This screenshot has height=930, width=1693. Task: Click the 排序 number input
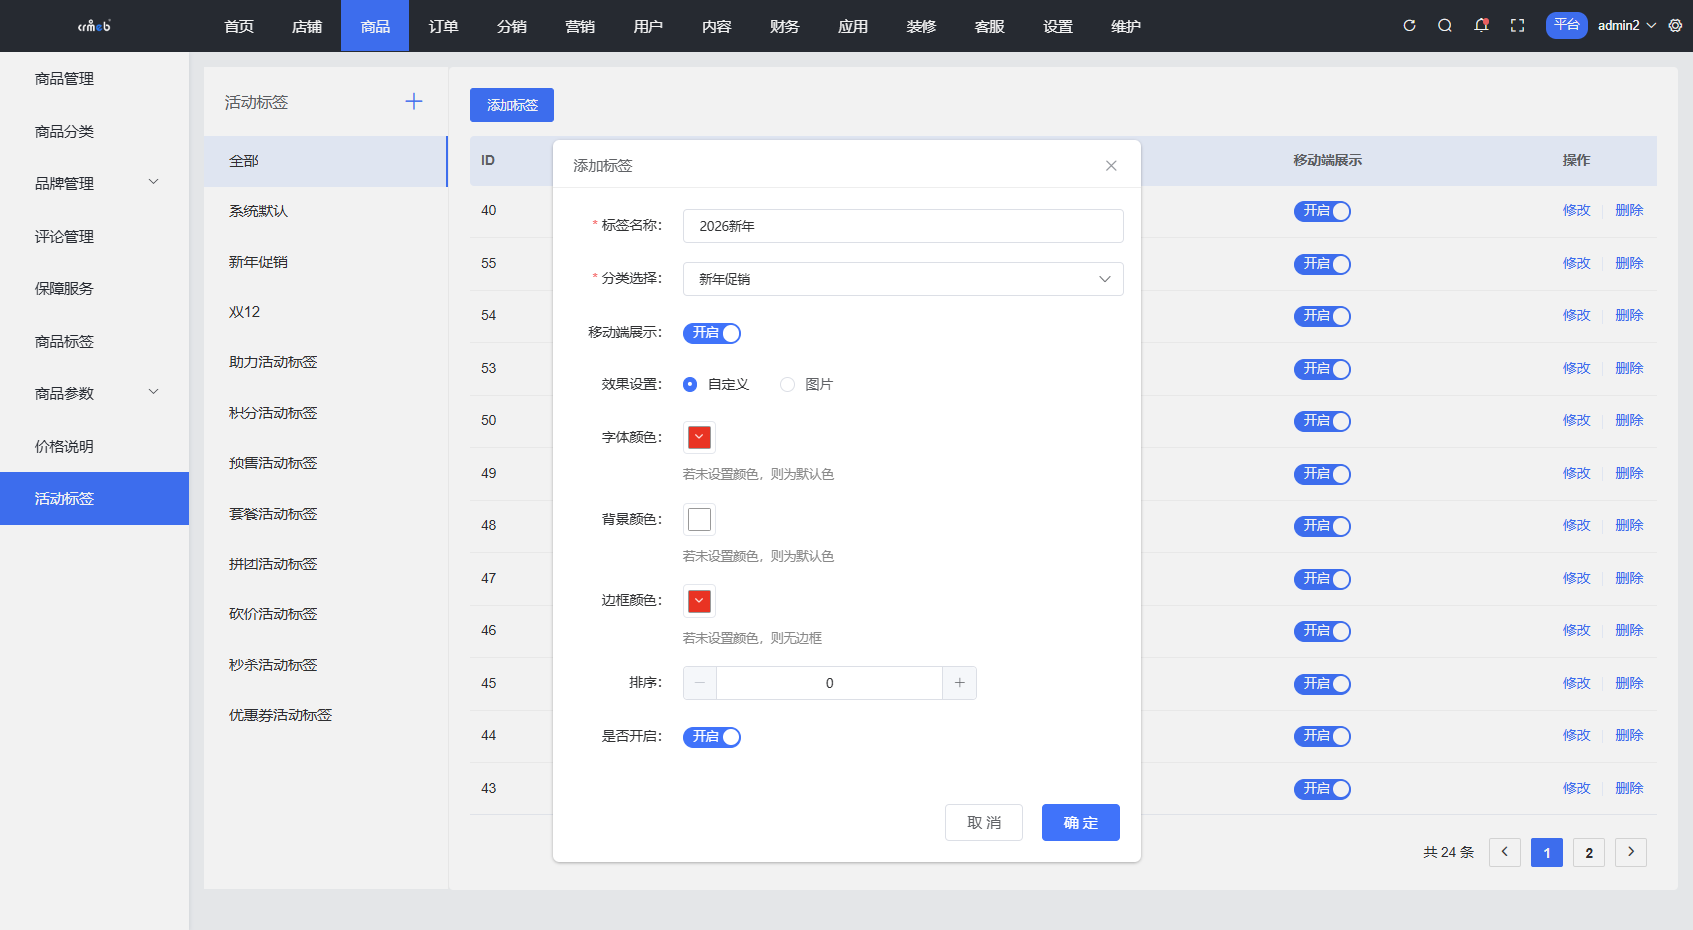[829, 683]
